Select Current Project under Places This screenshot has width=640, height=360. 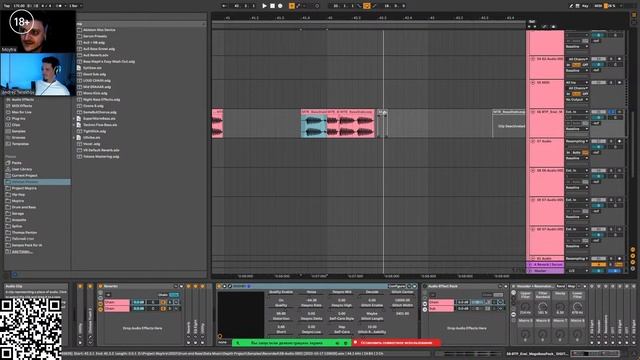(x=24, y=176)
